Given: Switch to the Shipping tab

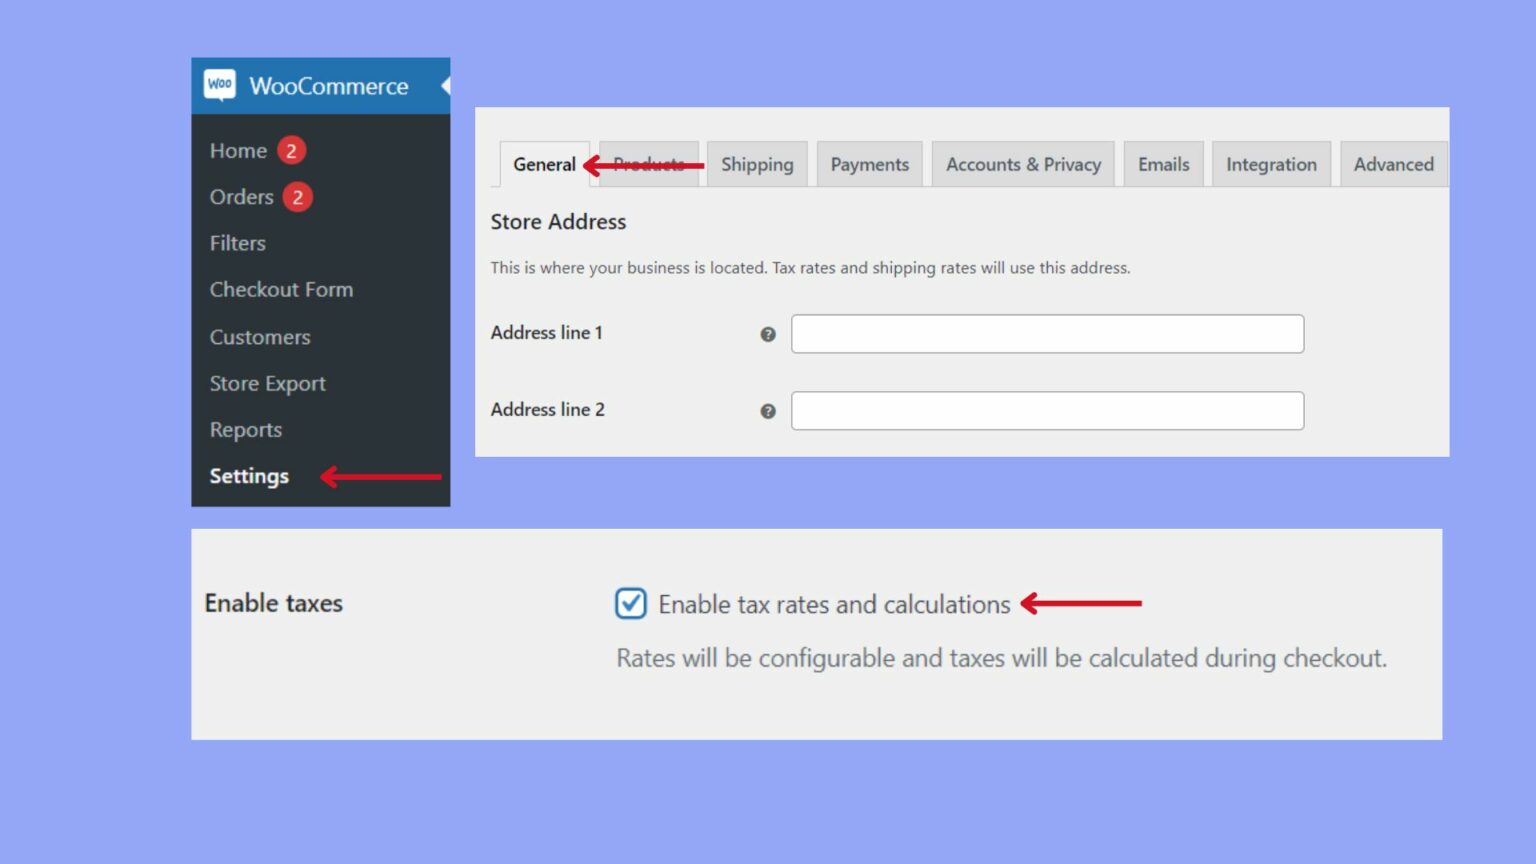Looking at the screenshot, I should (757, 163).
